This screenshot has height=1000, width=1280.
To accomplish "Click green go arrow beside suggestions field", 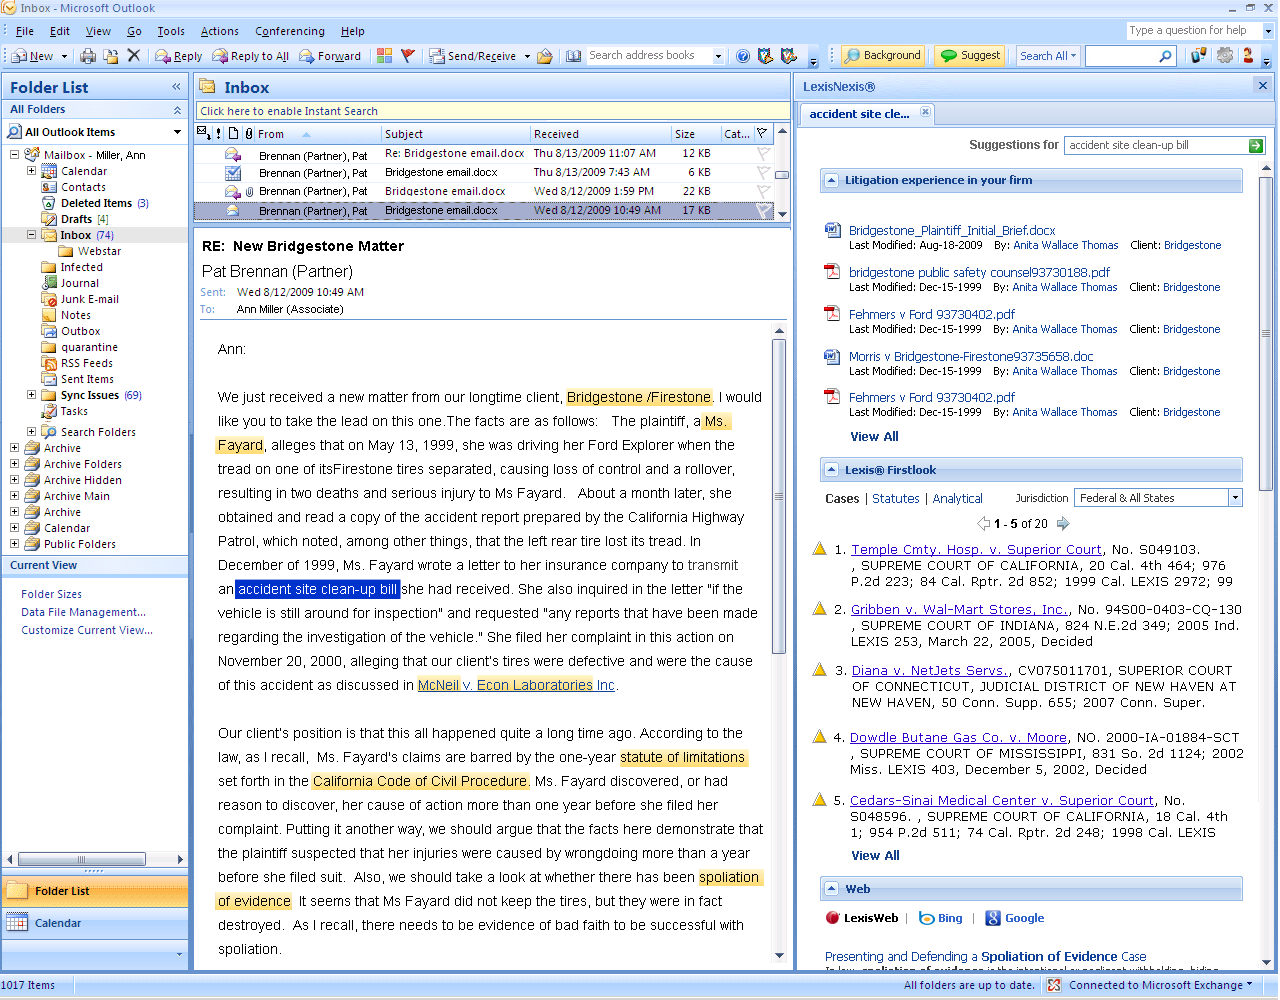I will coord(1256,146).
